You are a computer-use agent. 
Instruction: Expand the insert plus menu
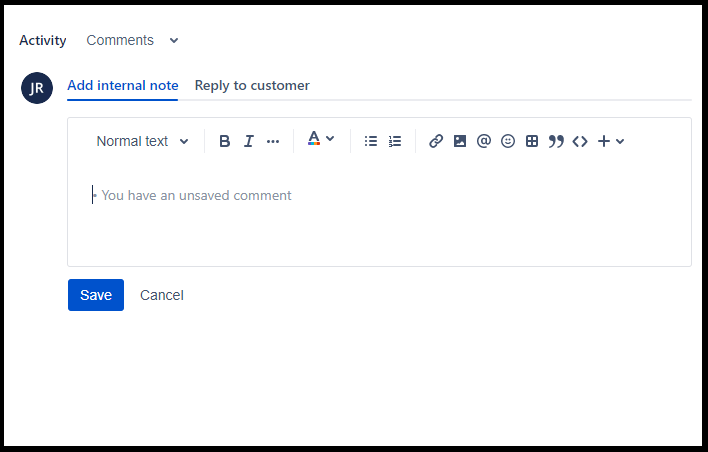coord(611,141)
